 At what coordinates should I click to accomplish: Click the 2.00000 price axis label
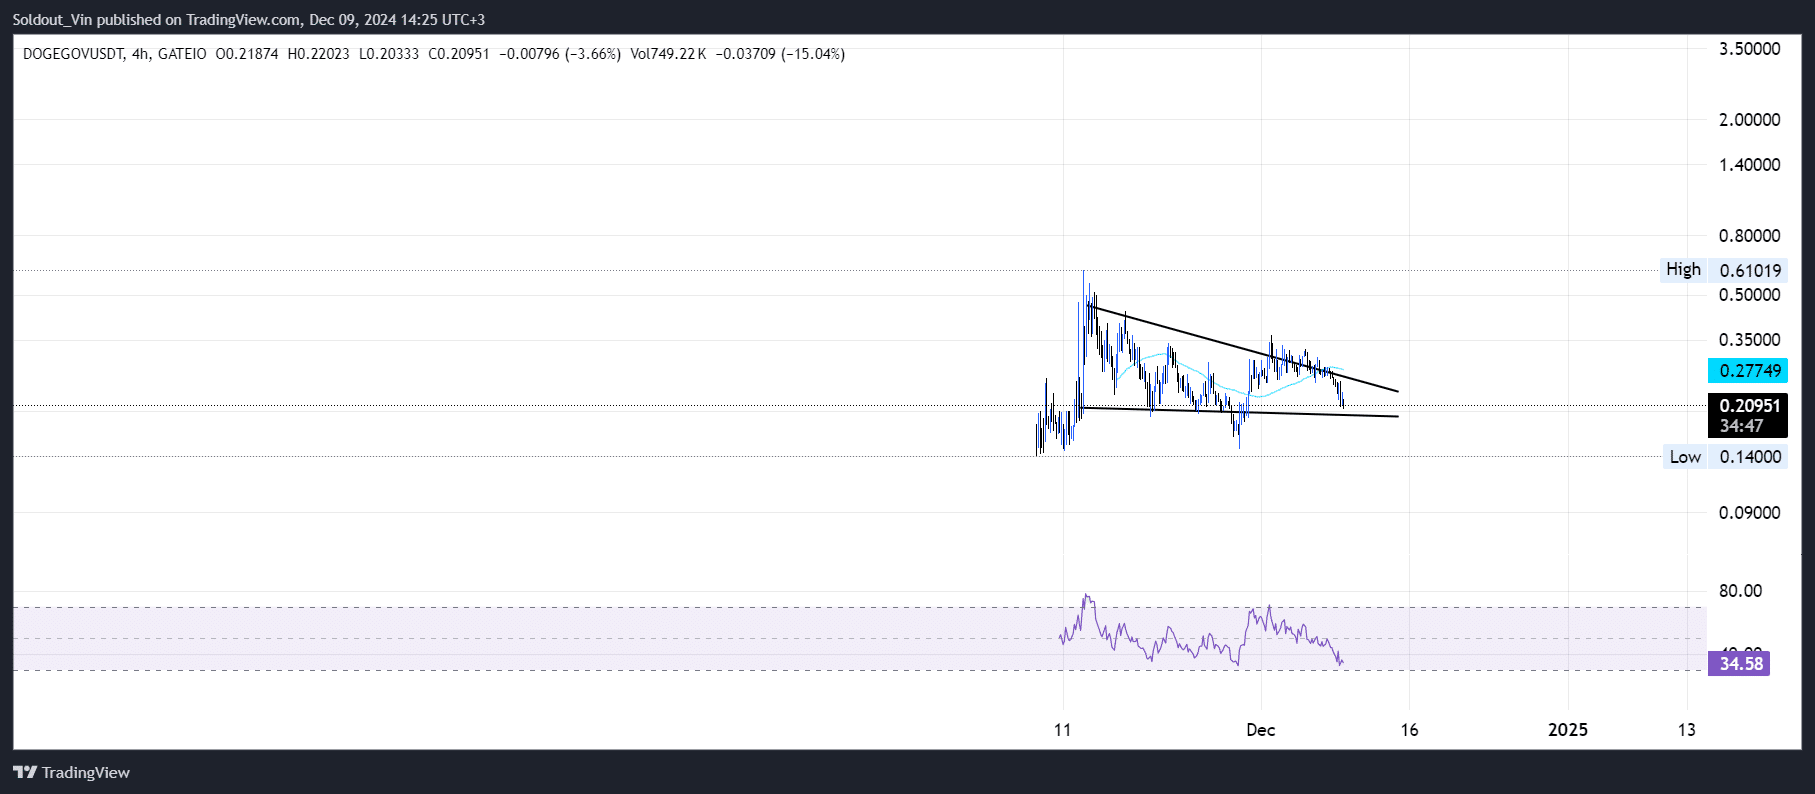point(1749,119)
